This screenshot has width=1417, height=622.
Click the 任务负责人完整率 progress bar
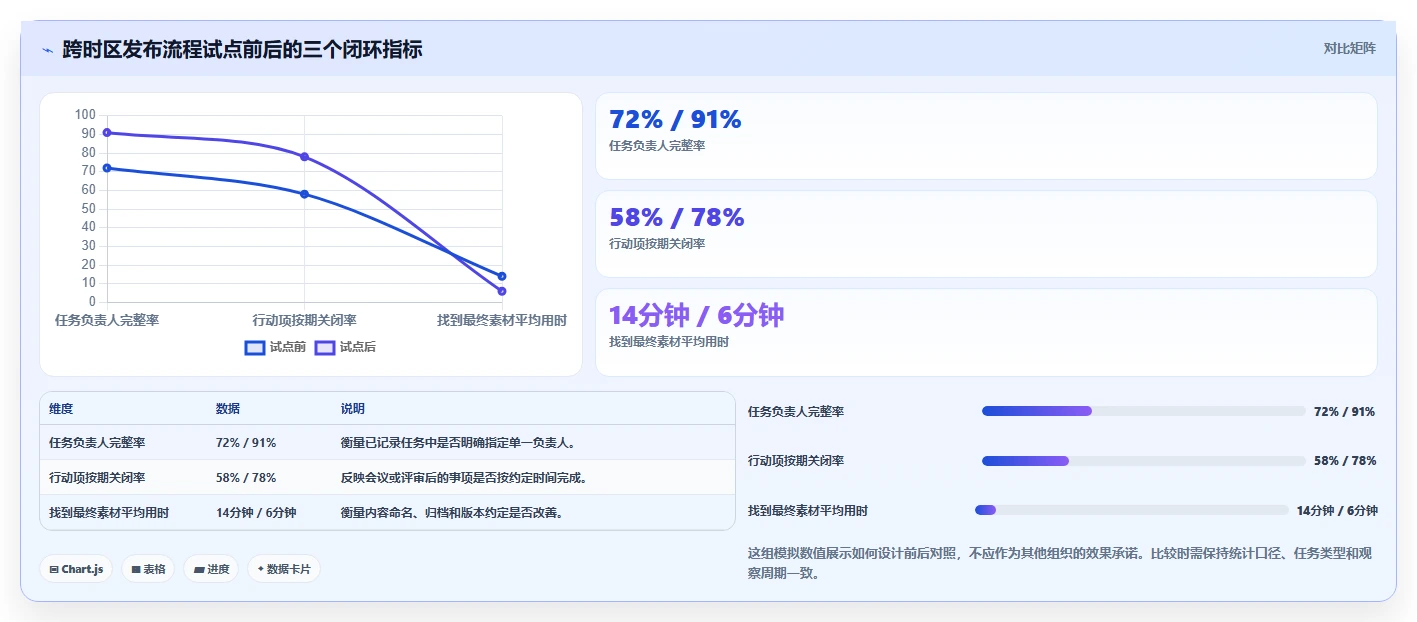pyautogui.click(x=1144, y=411)
